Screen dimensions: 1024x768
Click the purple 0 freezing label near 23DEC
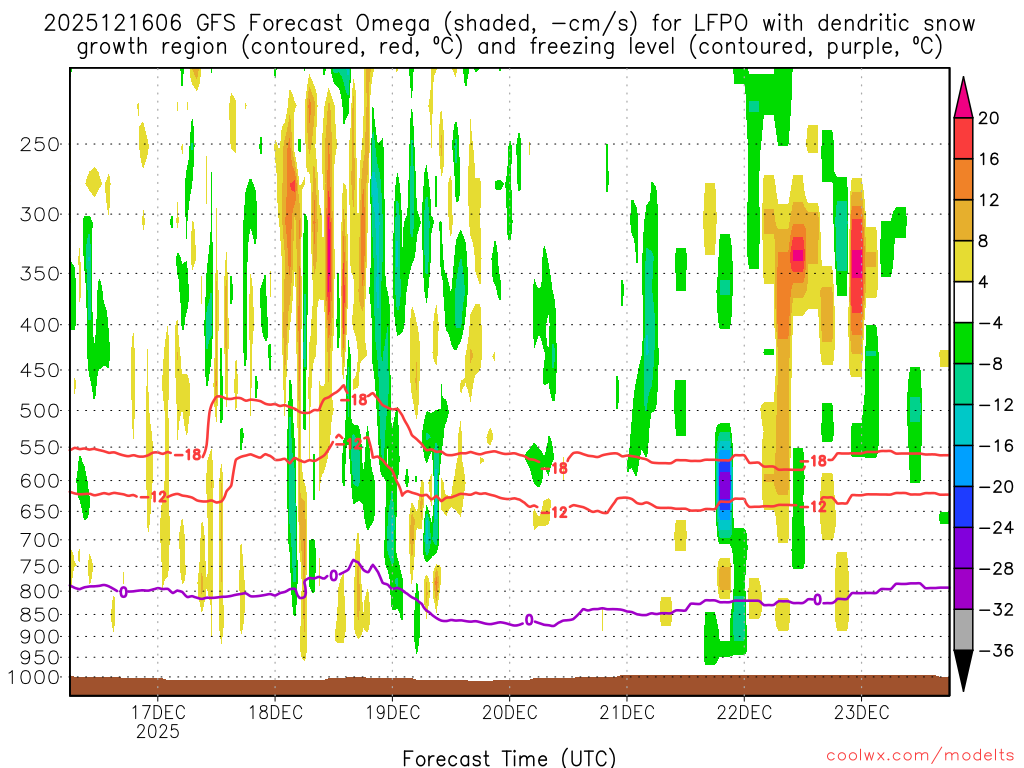tap(817, 600)
